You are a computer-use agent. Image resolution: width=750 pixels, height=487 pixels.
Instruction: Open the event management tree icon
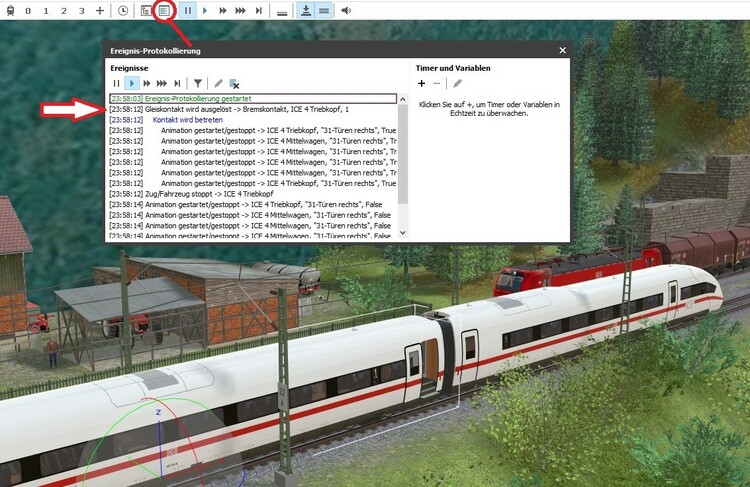pos(146,11)
